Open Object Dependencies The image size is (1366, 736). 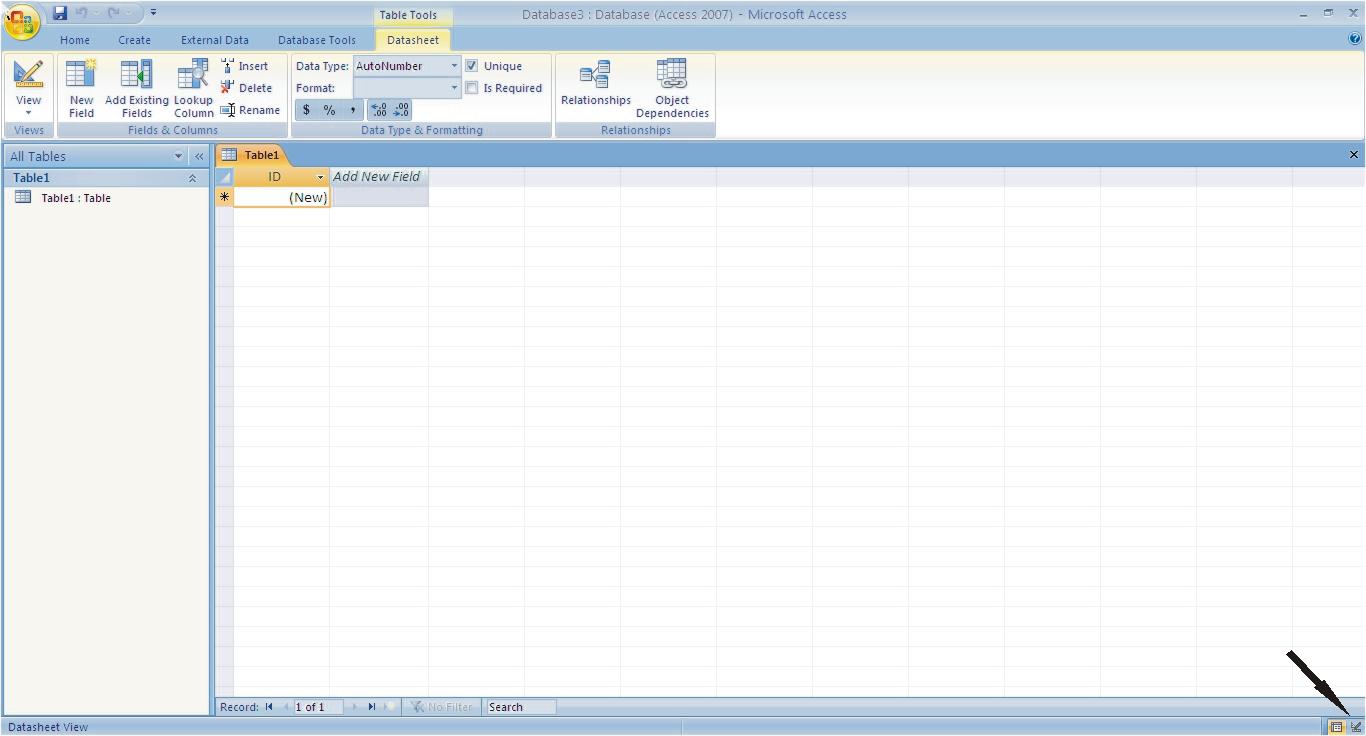(x=672, y=88)
